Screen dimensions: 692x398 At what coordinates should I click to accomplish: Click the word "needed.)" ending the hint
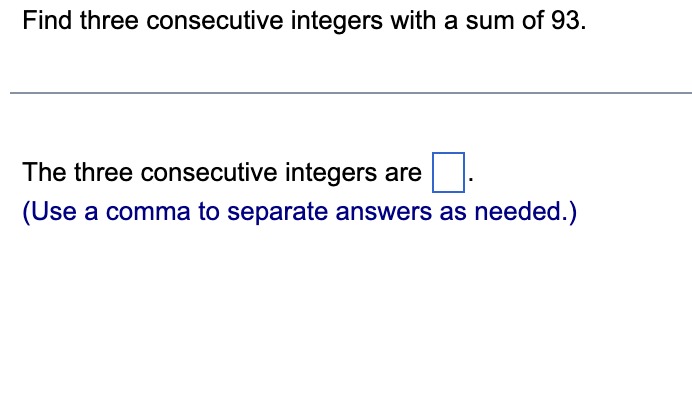pos(525,212)
